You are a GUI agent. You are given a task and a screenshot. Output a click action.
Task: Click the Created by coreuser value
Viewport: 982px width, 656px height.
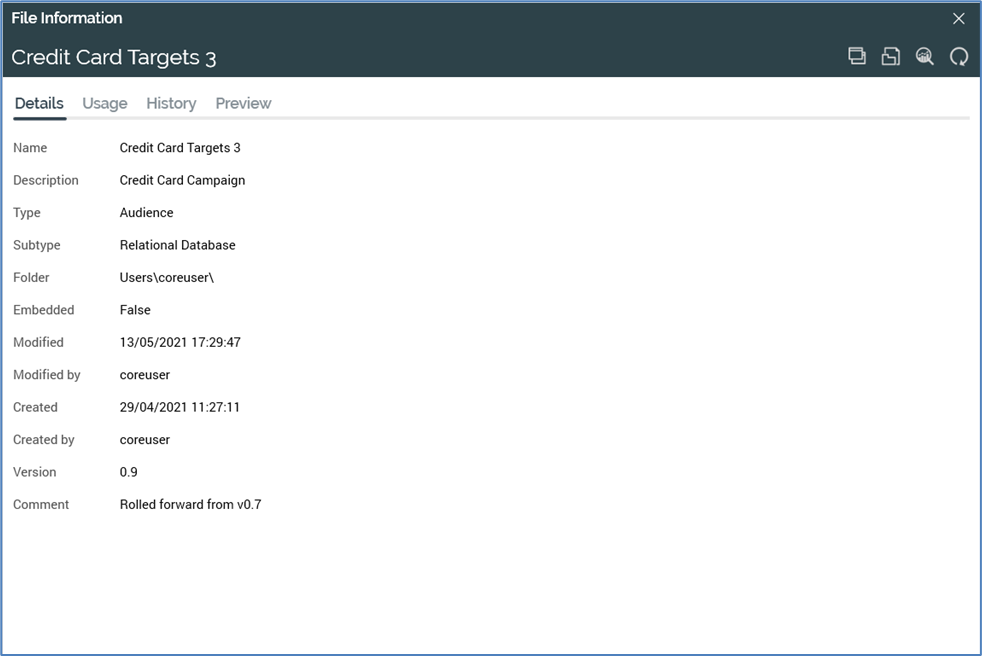click(x=145, y=440)
